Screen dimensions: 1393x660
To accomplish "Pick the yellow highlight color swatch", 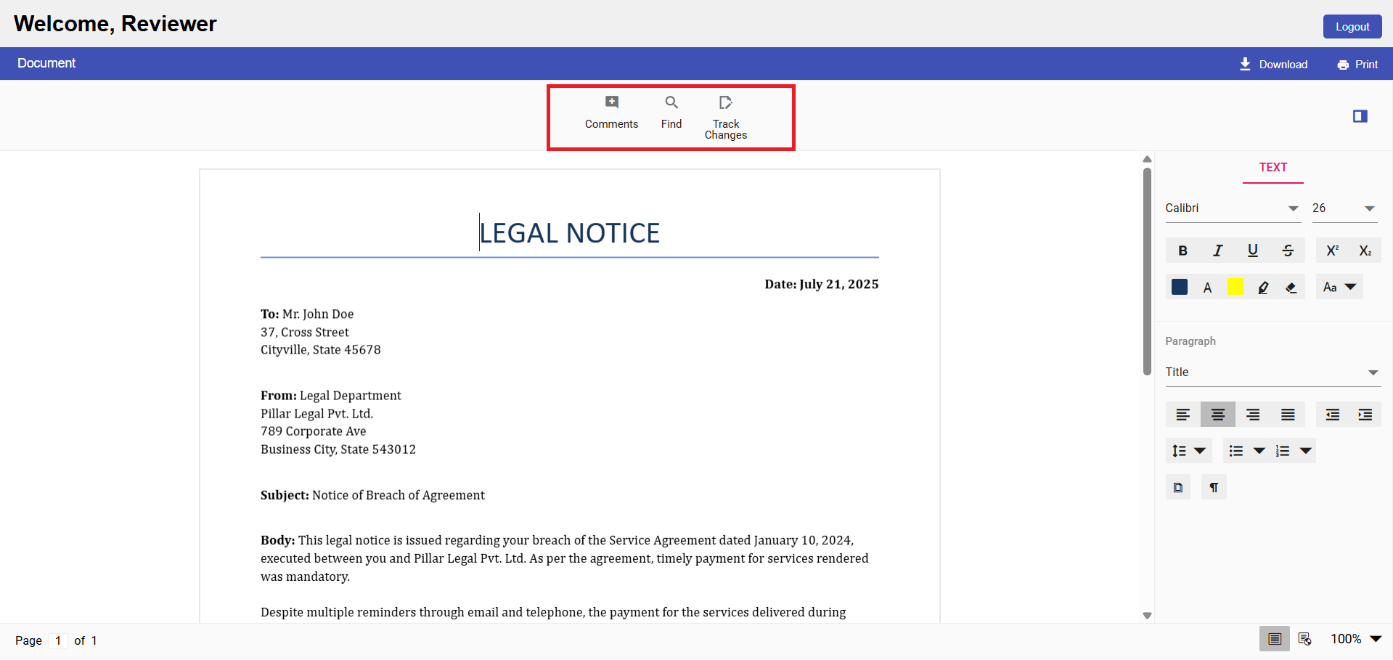I will point(1235,287).
